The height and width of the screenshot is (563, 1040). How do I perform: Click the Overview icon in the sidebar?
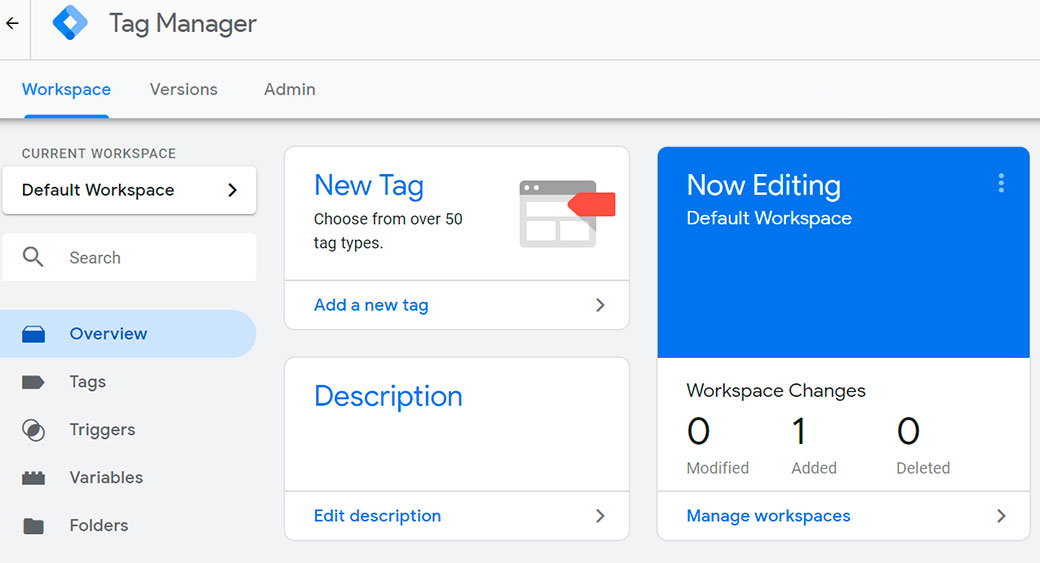(x=34, y=334)
